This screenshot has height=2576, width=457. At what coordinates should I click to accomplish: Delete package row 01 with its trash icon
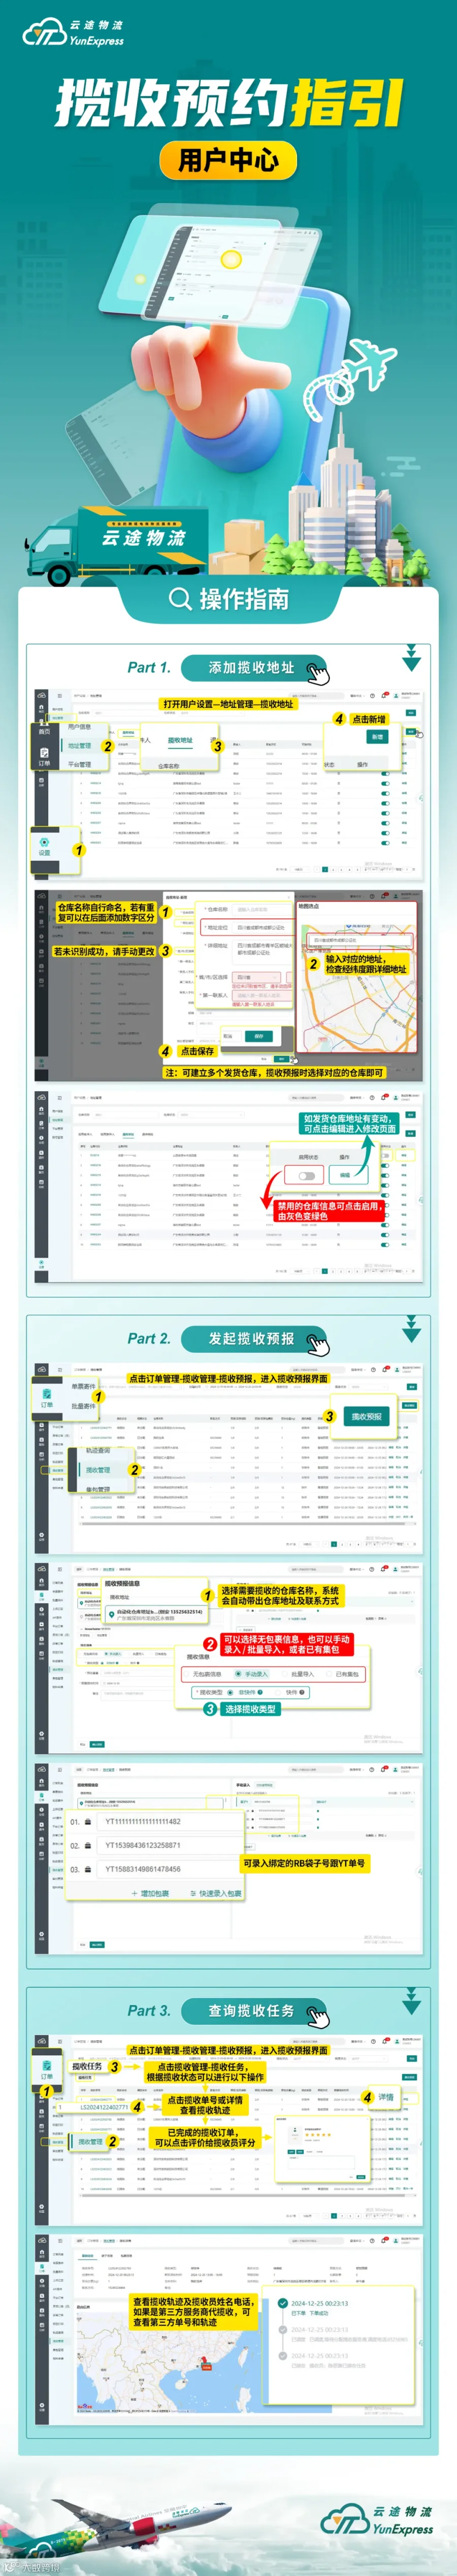pos(89,1821)
